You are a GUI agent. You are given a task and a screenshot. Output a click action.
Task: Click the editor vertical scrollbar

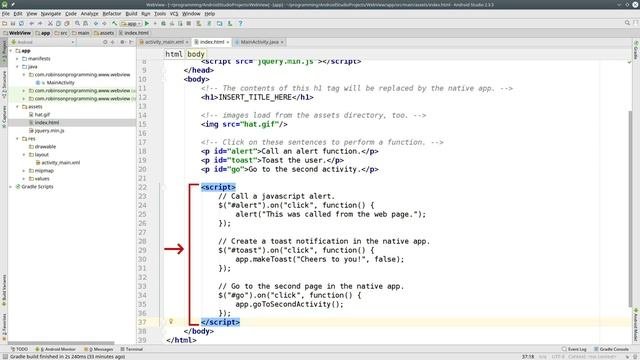point(630,208)
